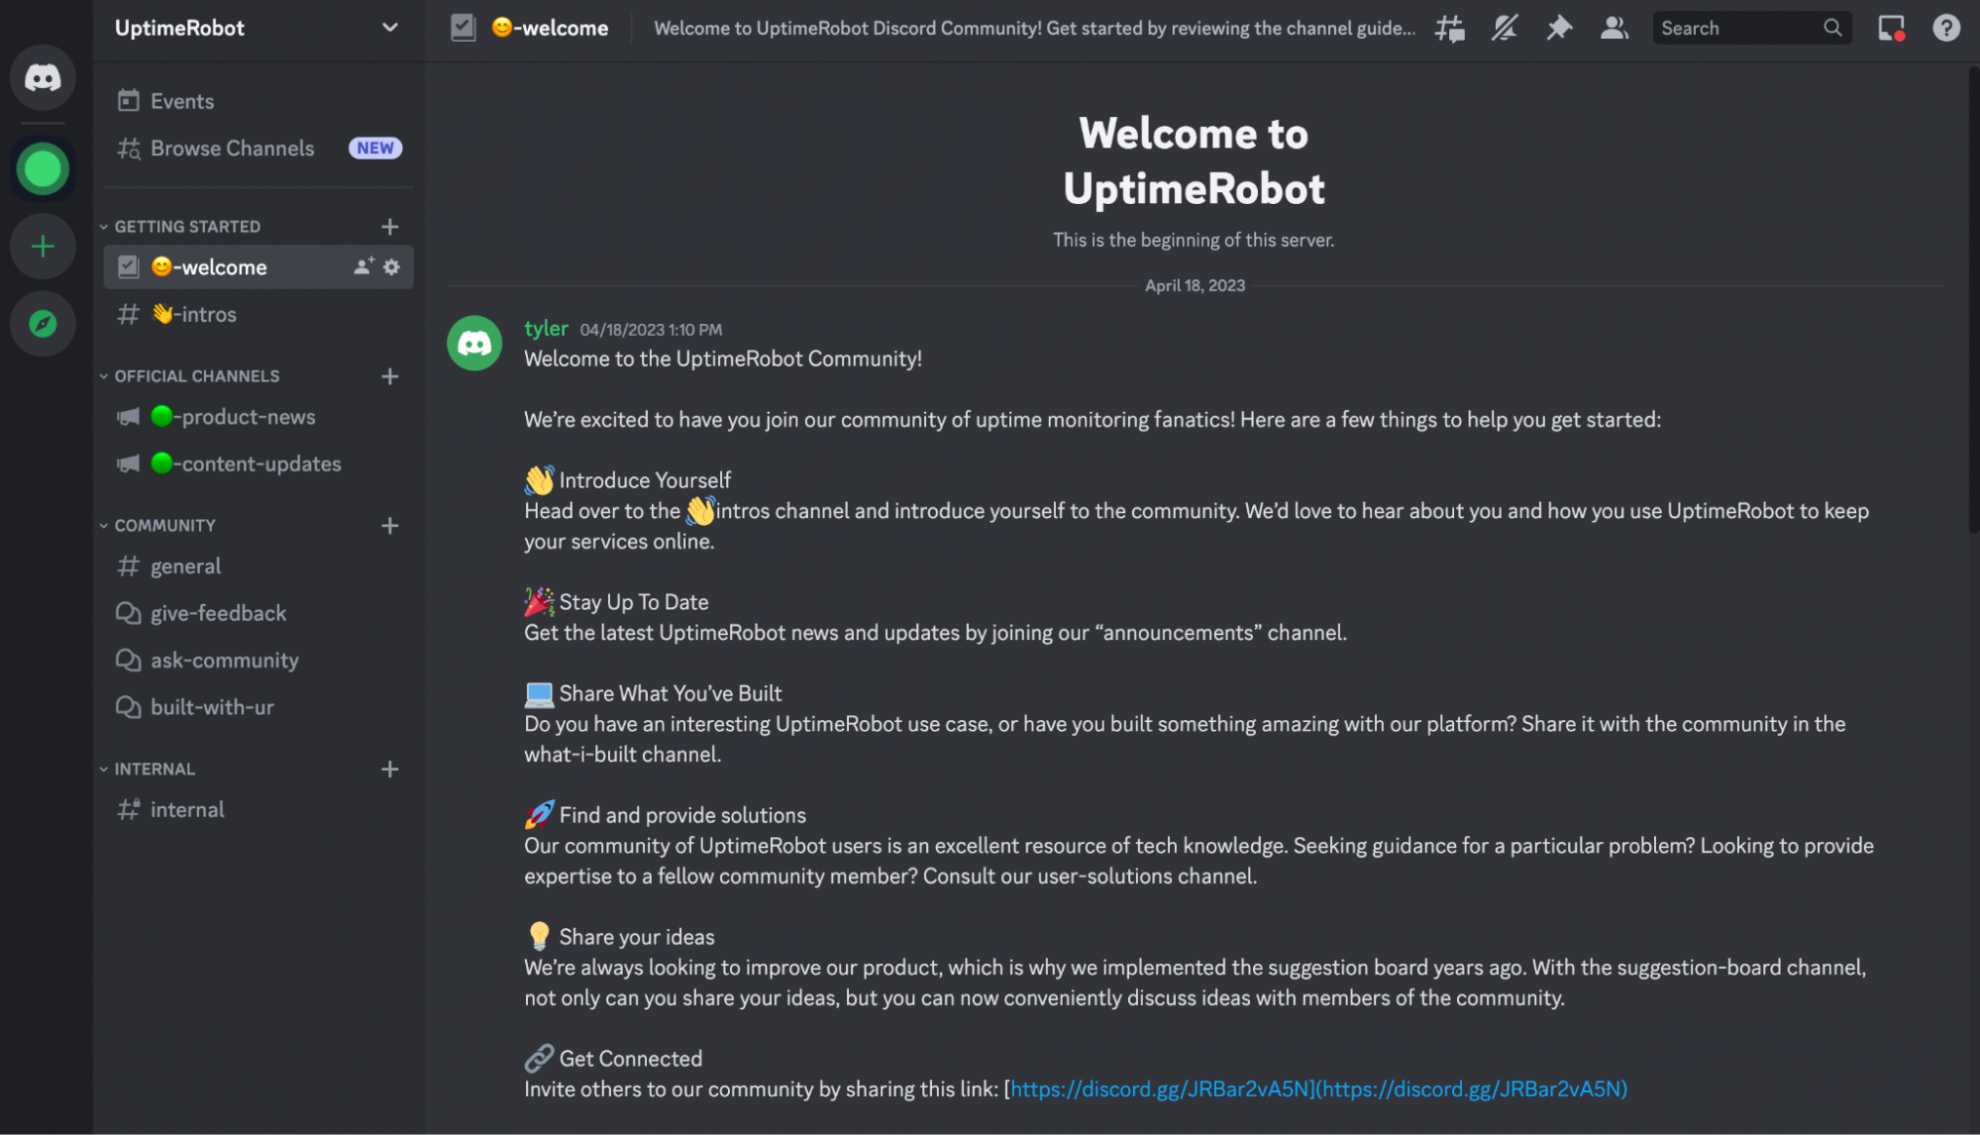Open the Events menu item
This screenshot has width=1980, height=1135.
click(x=181, y=100)
